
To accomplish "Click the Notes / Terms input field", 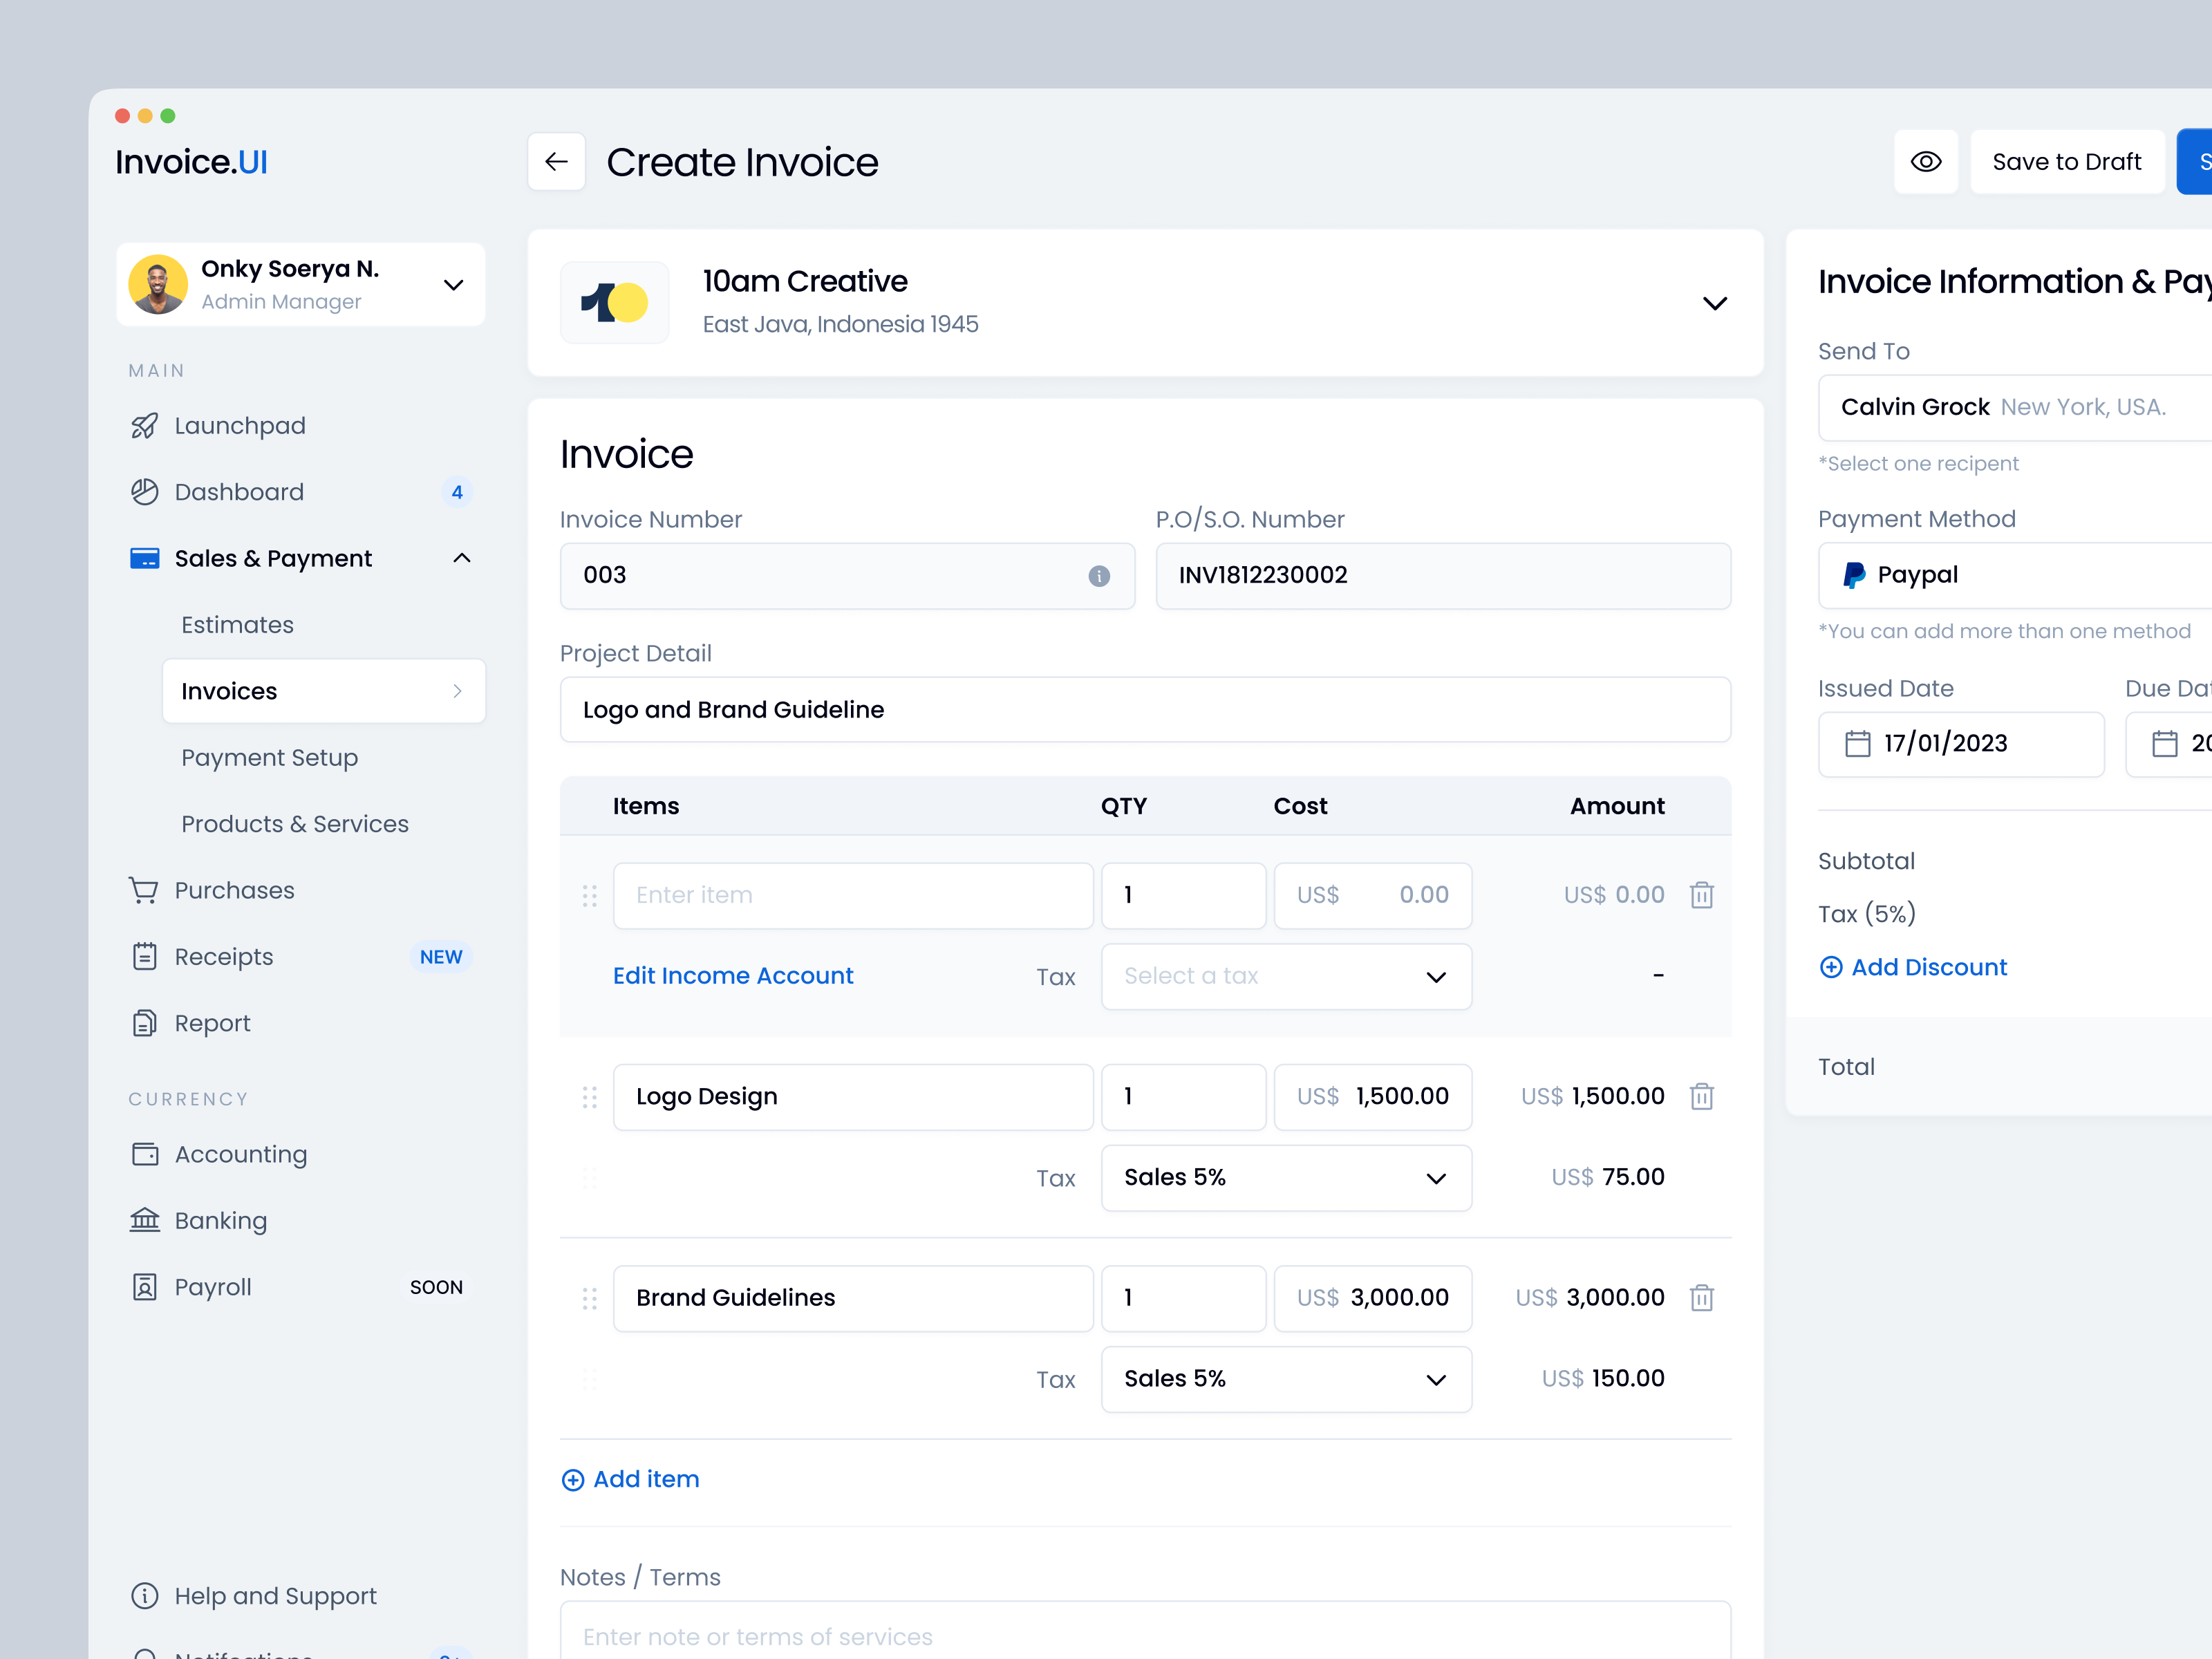I will (1144, 1636).
